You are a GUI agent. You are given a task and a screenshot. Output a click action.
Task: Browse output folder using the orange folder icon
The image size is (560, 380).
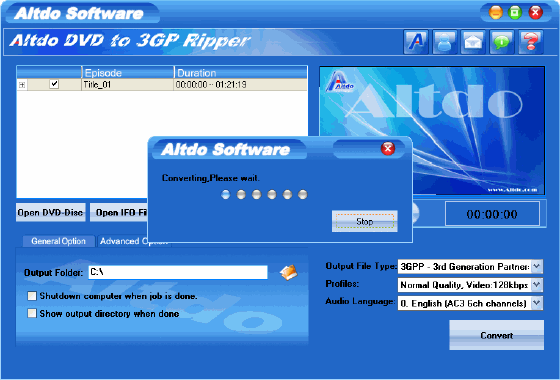pyautogui.click(x=289, y=272)
